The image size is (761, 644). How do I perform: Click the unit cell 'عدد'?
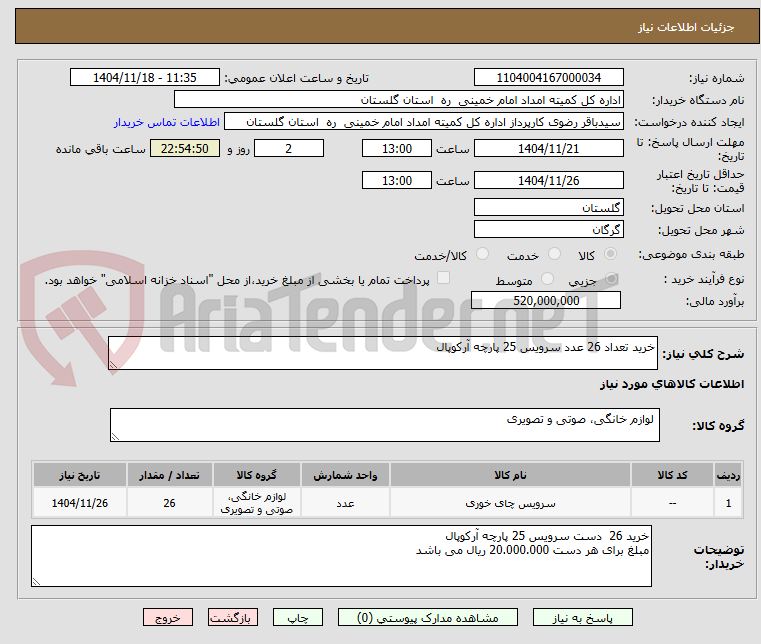[x=345, y=503]
